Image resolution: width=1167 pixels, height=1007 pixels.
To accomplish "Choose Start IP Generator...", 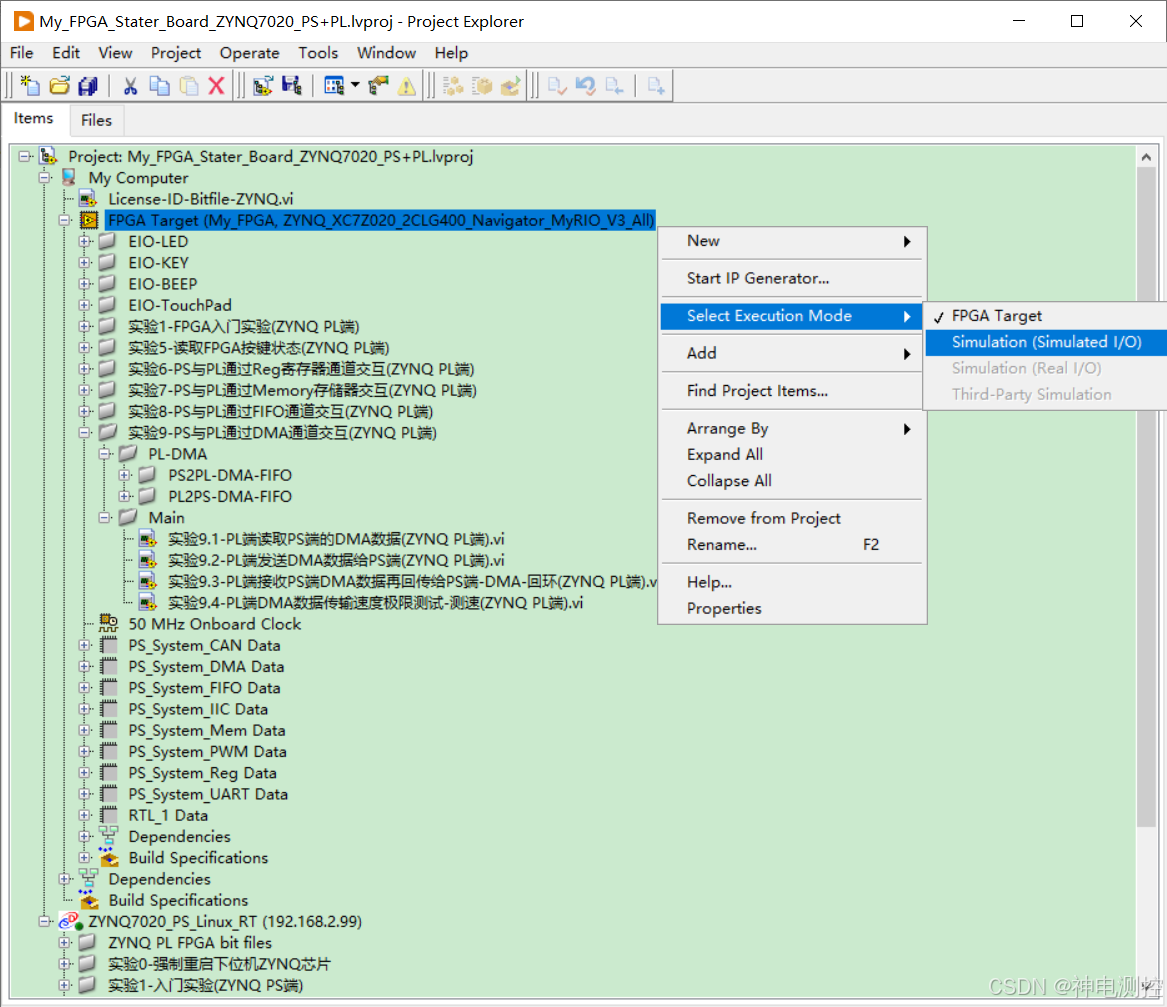I will 792,278.
